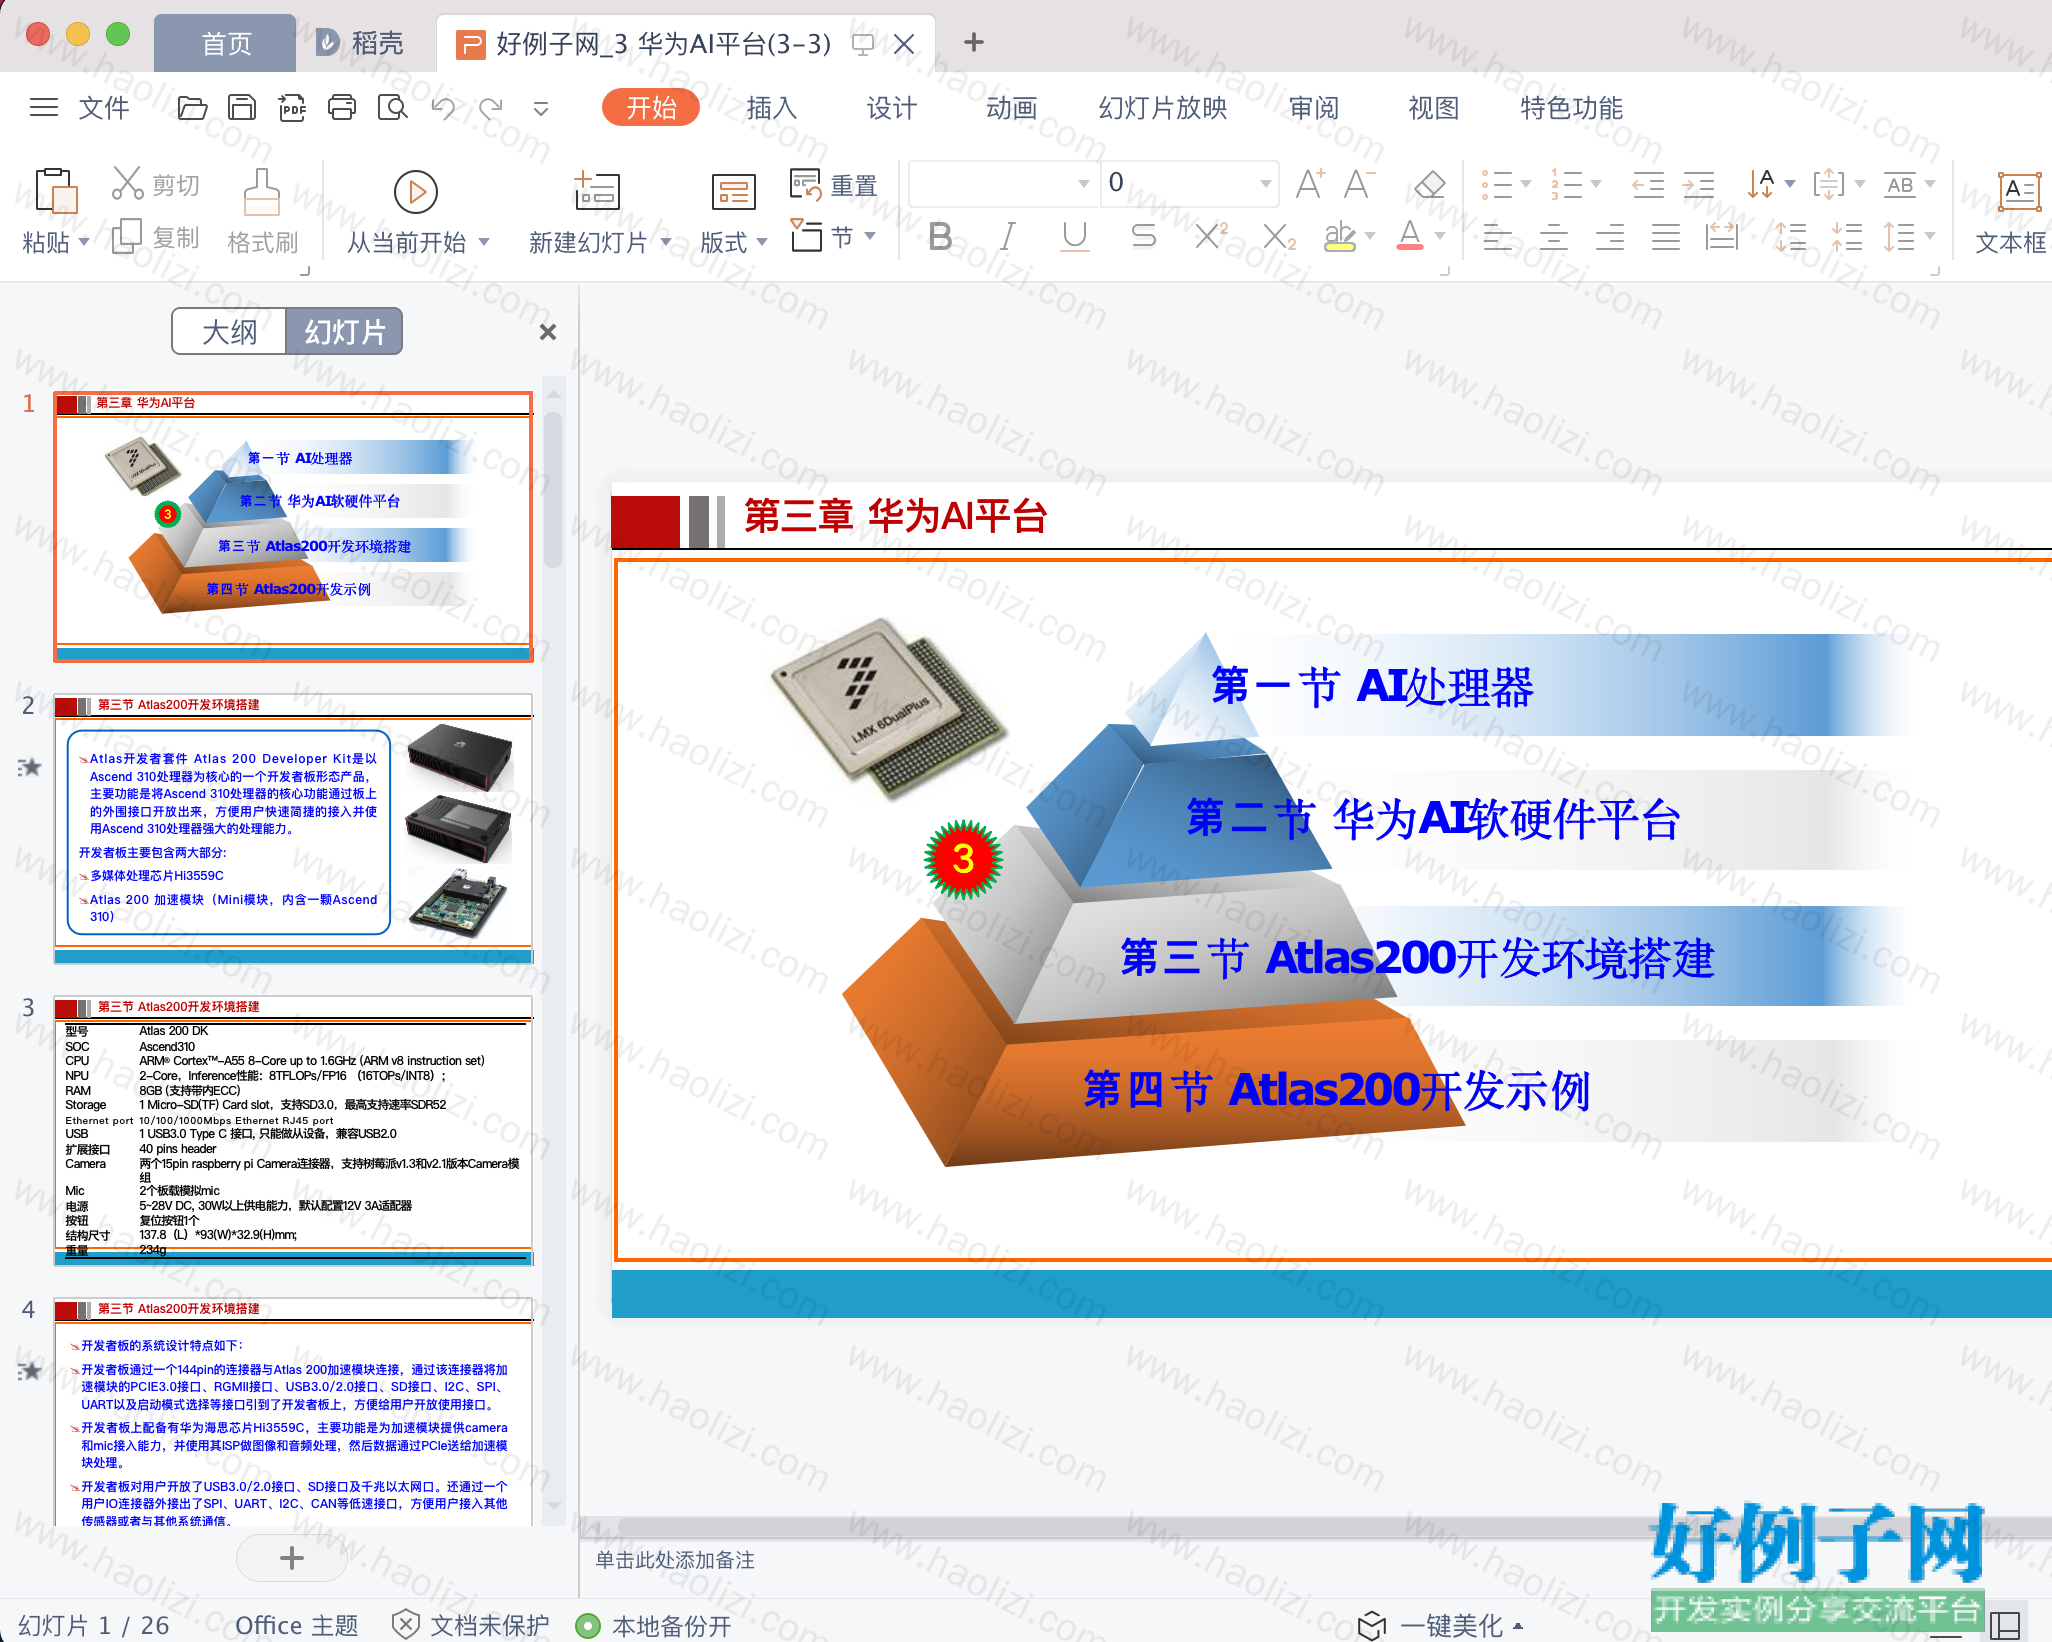Open file with the folder icon
Image resolution: width=2052 pixels, height=1642 pixels.
click(192, 107)
